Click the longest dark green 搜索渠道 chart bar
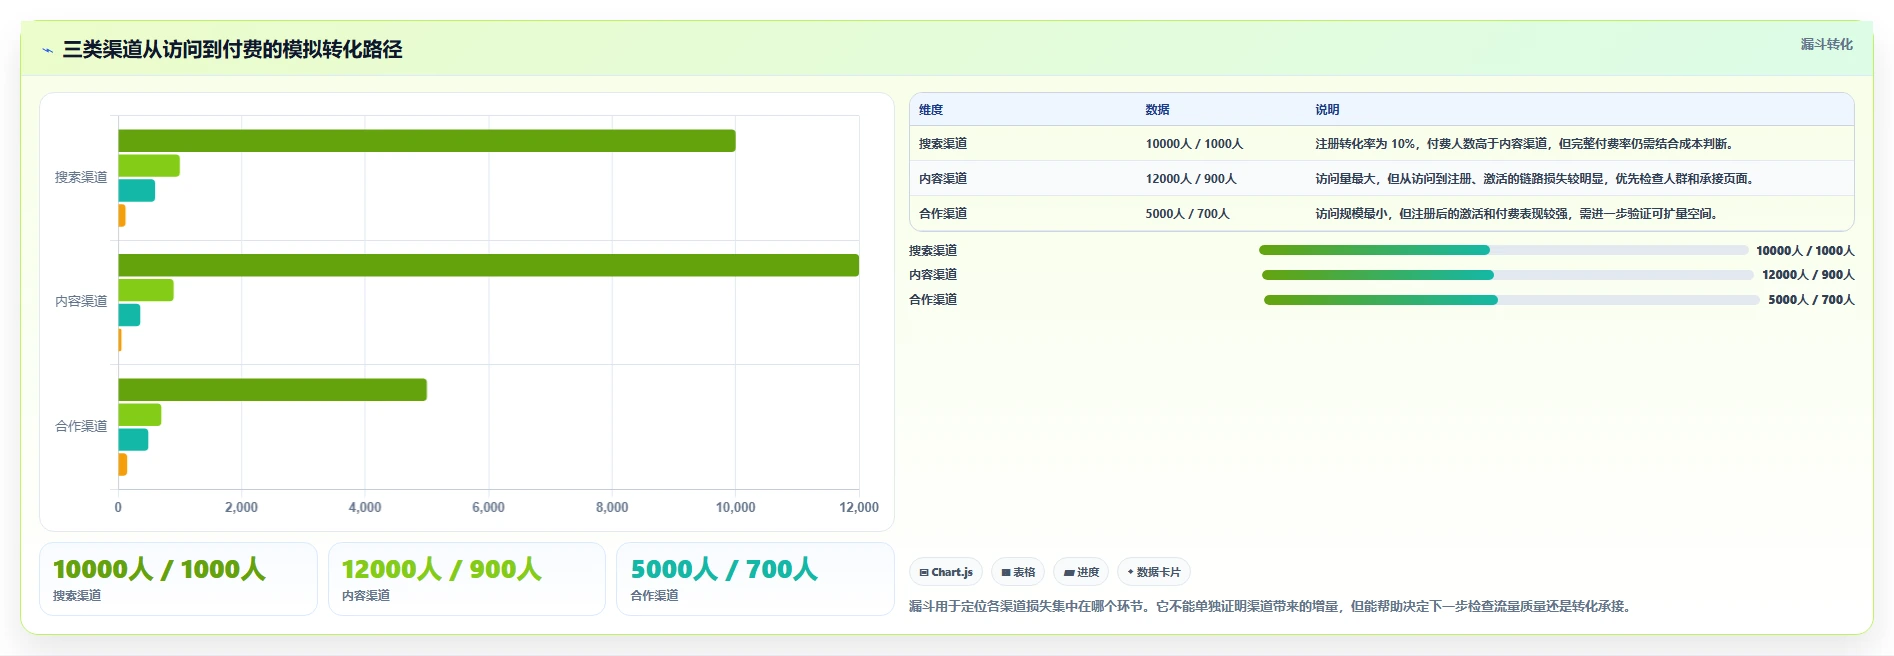Viewport: 1894px width, 656px height. (x=427, y=141)
